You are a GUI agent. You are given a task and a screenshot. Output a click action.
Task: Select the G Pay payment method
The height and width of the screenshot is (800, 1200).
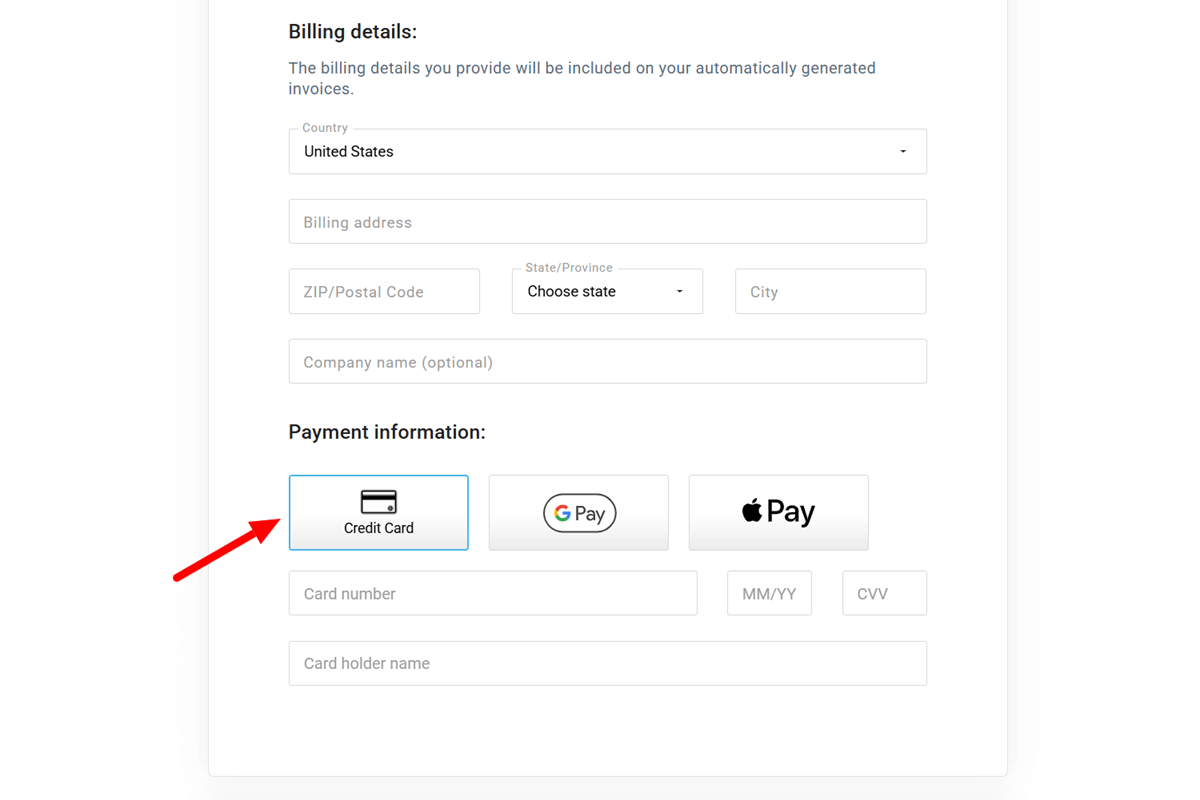click(x=578, y=512)
